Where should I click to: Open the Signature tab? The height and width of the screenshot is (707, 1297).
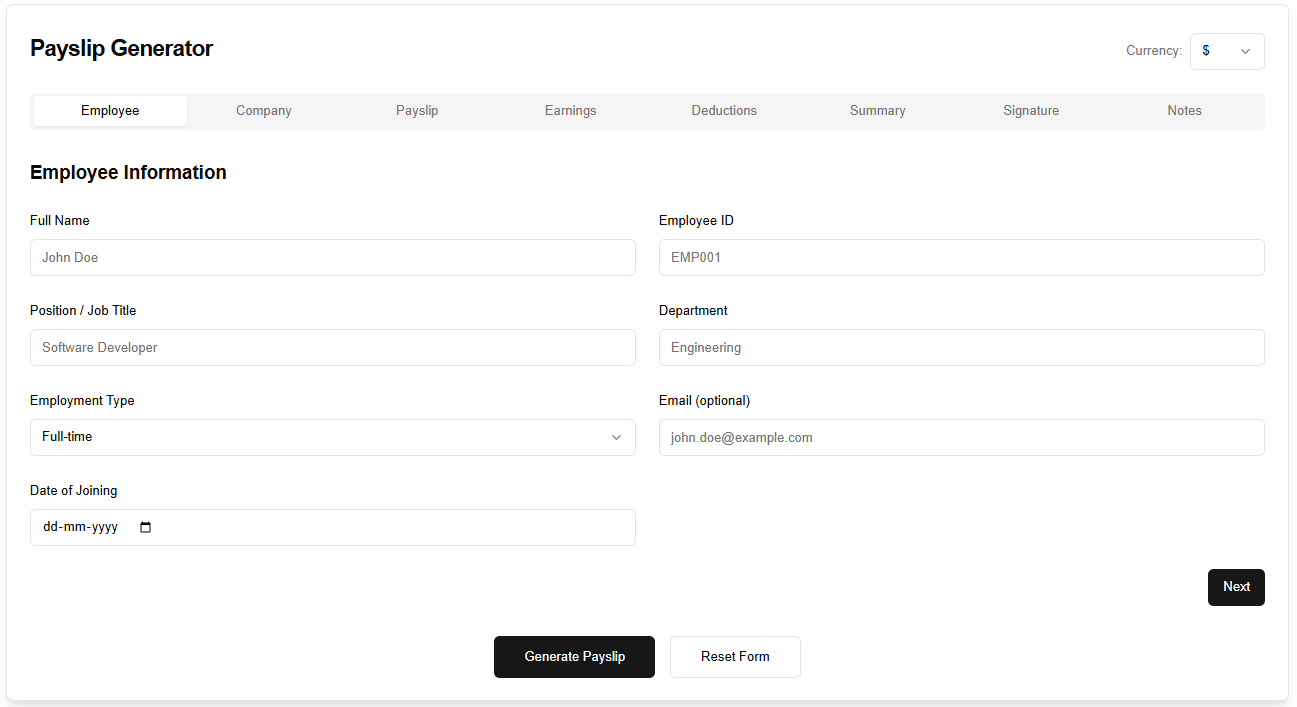pyautogui.click(x=1031, y=110)
